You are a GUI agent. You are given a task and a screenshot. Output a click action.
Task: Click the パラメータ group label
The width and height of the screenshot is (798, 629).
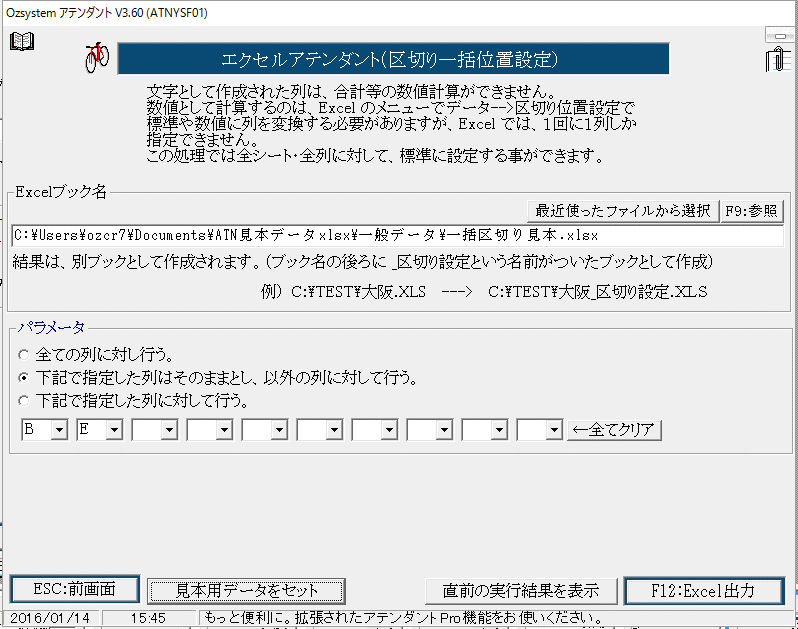pos(51,327)
